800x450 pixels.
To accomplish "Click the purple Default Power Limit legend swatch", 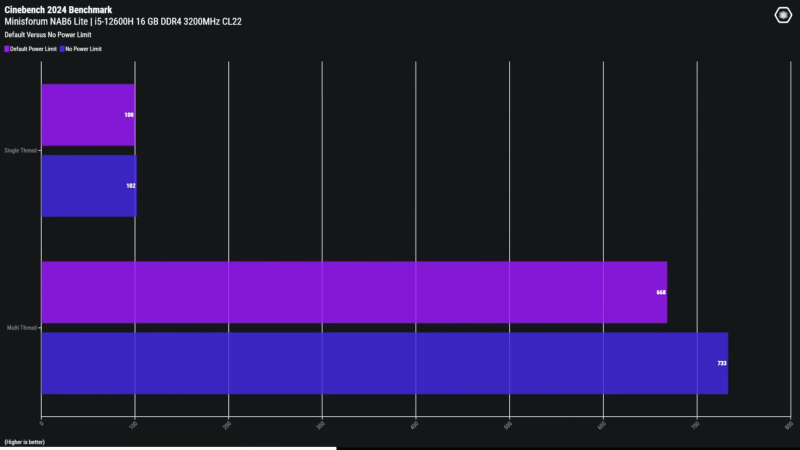I will [x=6, y=48].
